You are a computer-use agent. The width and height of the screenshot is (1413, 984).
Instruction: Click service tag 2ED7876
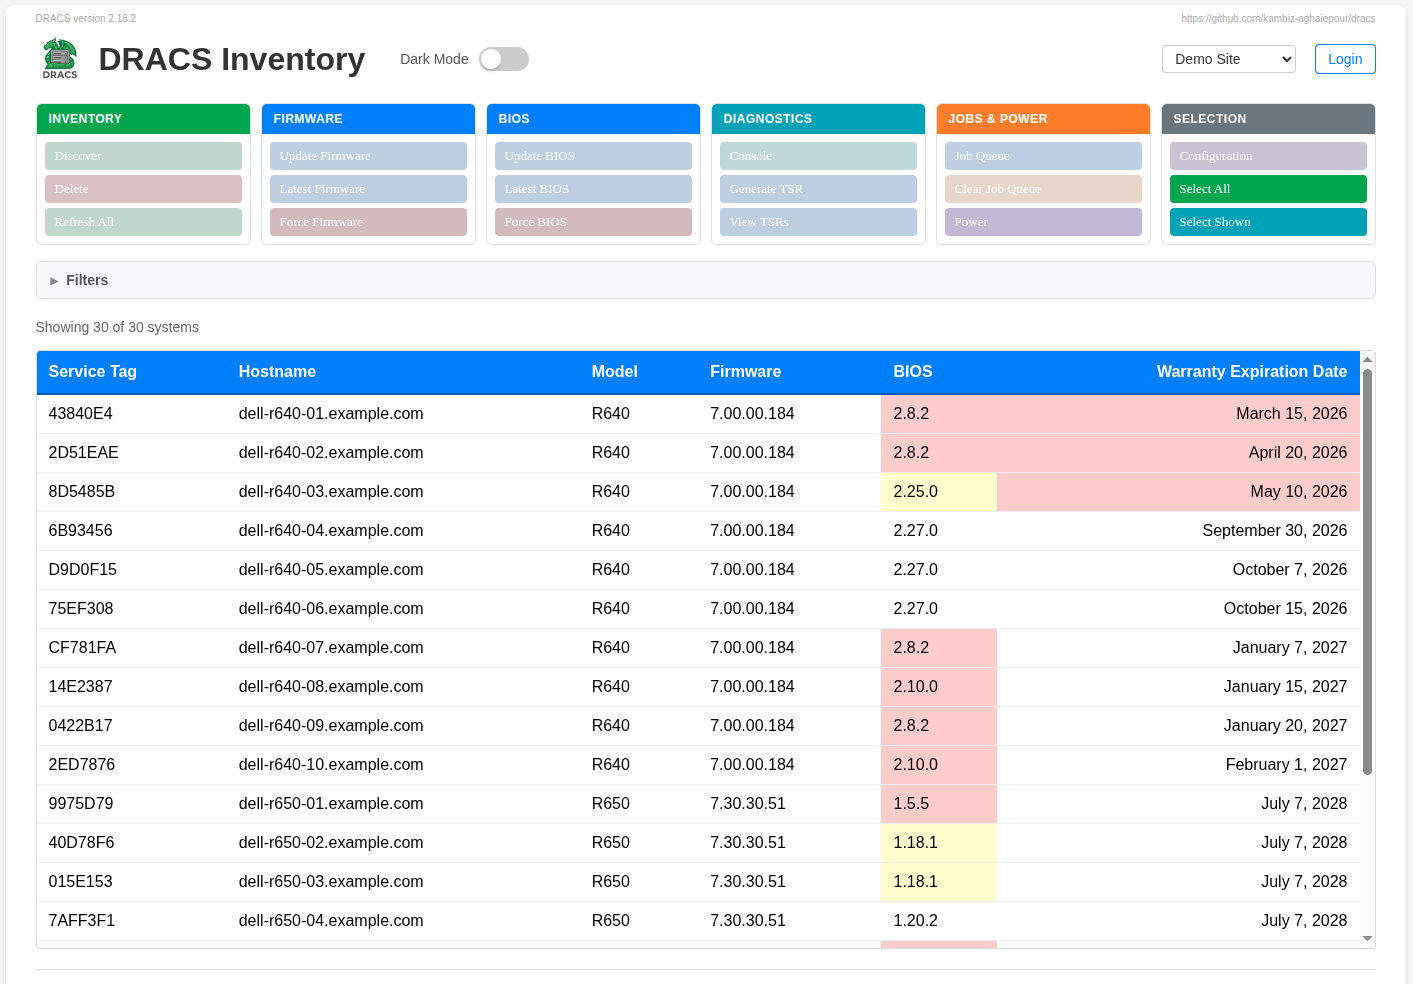tap(82, 765)
